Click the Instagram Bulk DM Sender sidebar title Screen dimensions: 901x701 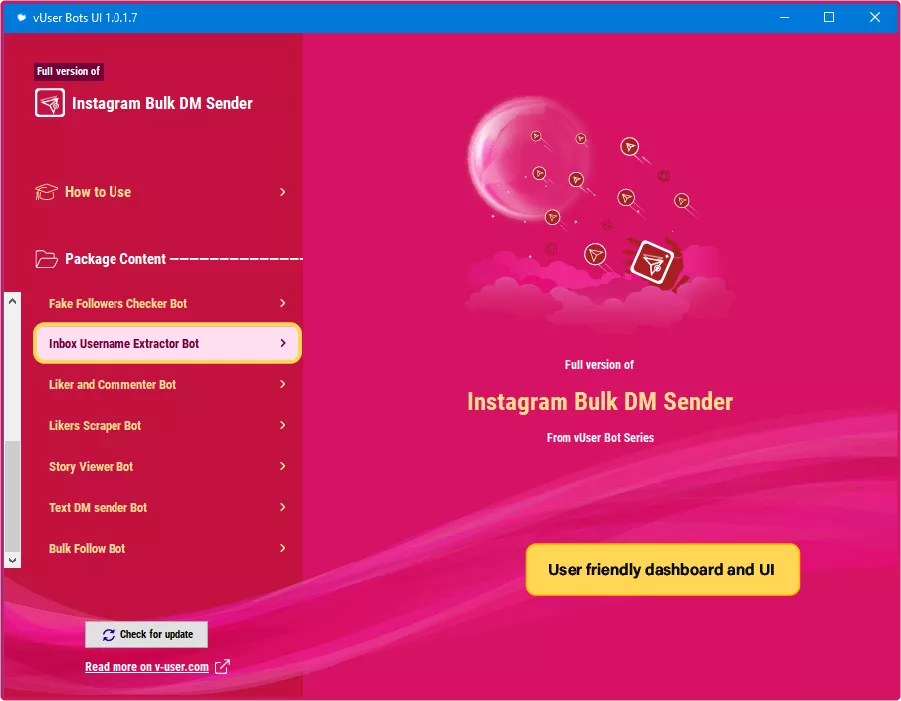[x=162, y=103]
